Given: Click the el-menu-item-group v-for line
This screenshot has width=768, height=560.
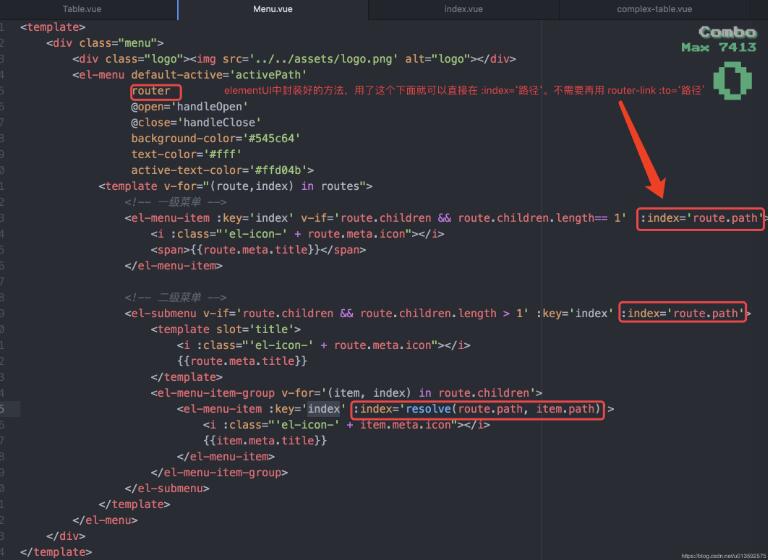Looking at the screenshot, I should pyautogui.click(x=346, y=393).
